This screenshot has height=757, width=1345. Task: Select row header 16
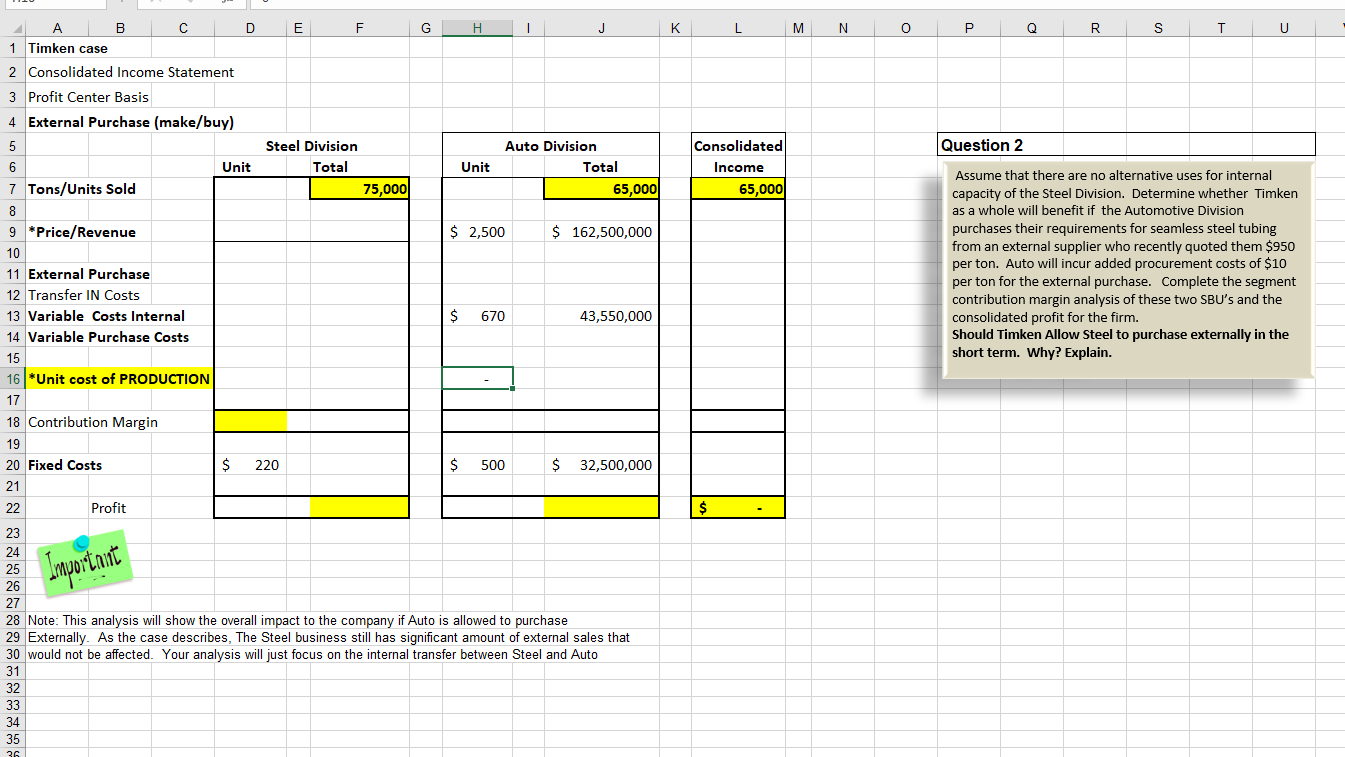coord(12,379)
